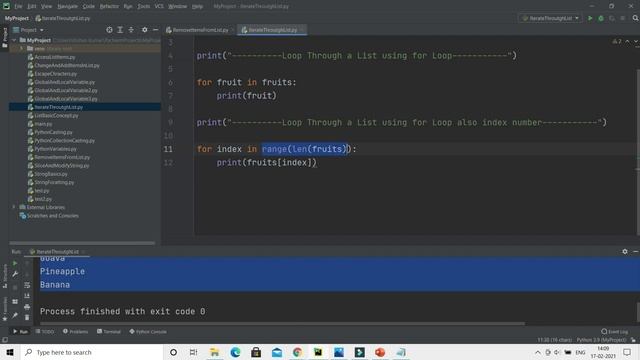
Task: Open the File menu
Action: point(18,6)
